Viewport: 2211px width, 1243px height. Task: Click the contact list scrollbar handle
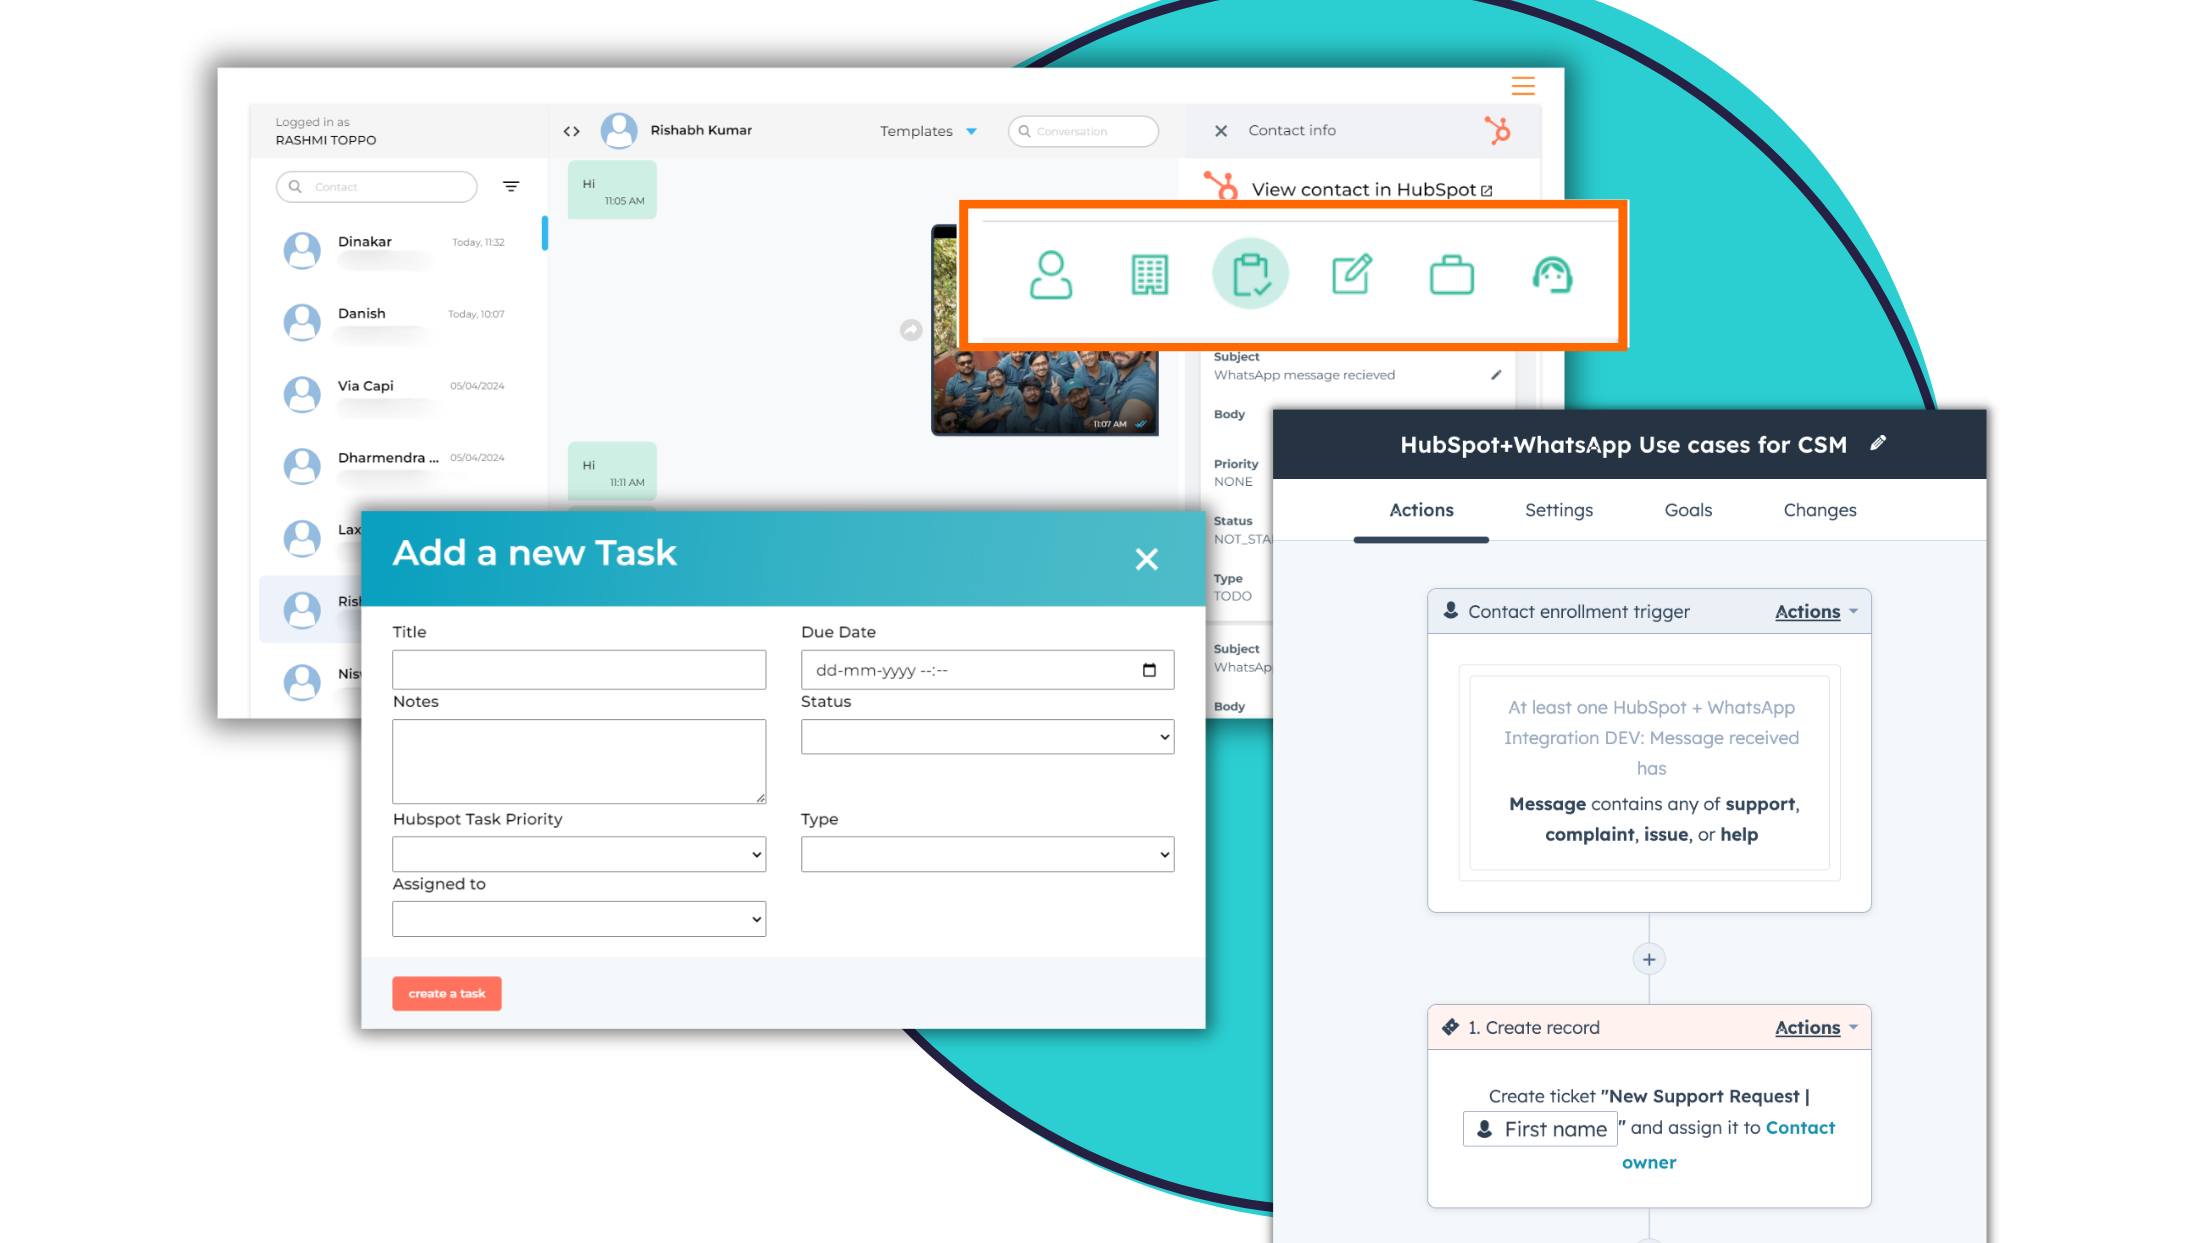click(x=545, y=233)
